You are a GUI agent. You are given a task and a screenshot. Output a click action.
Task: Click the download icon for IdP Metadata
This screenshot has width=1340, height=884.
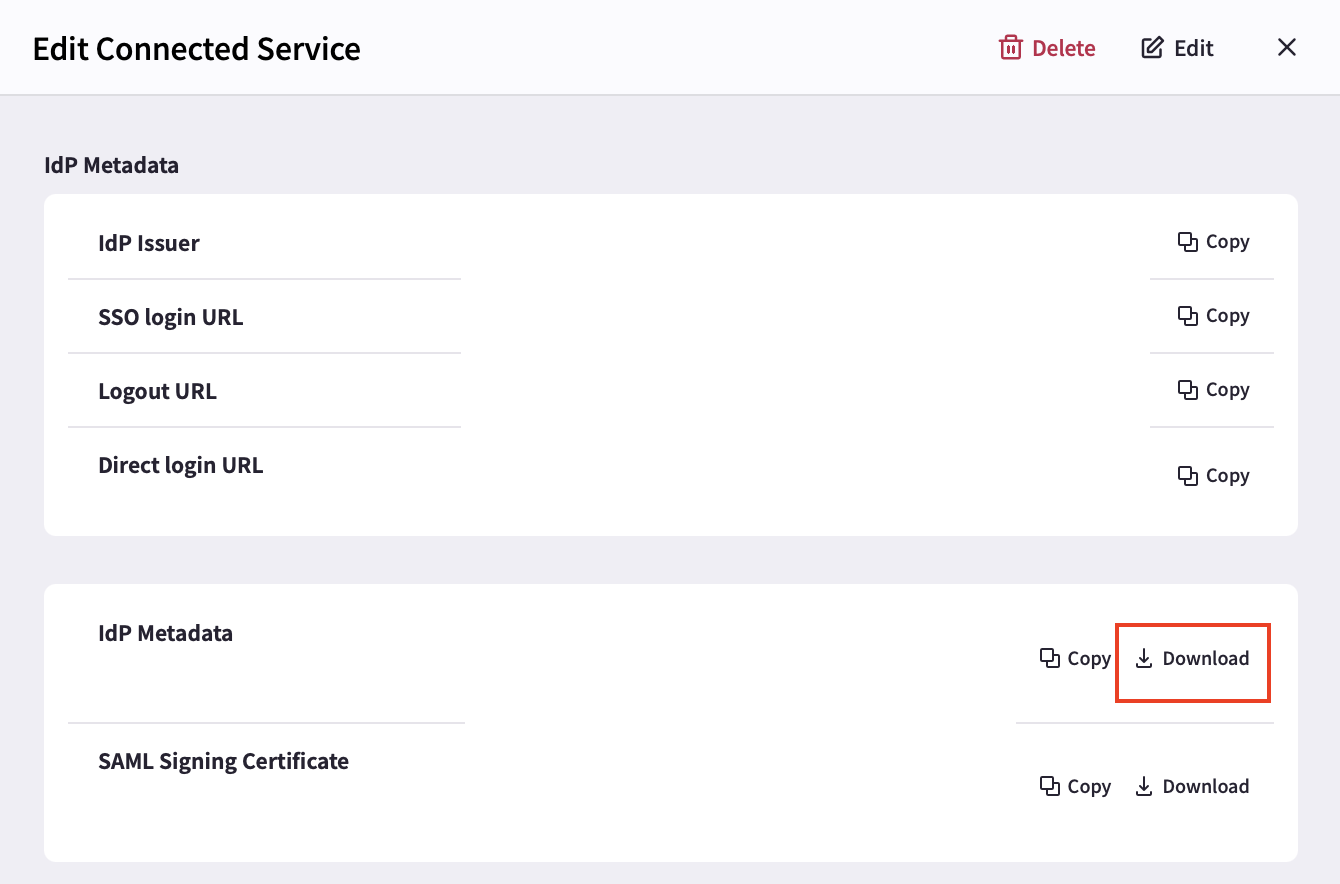[1144, 659]
